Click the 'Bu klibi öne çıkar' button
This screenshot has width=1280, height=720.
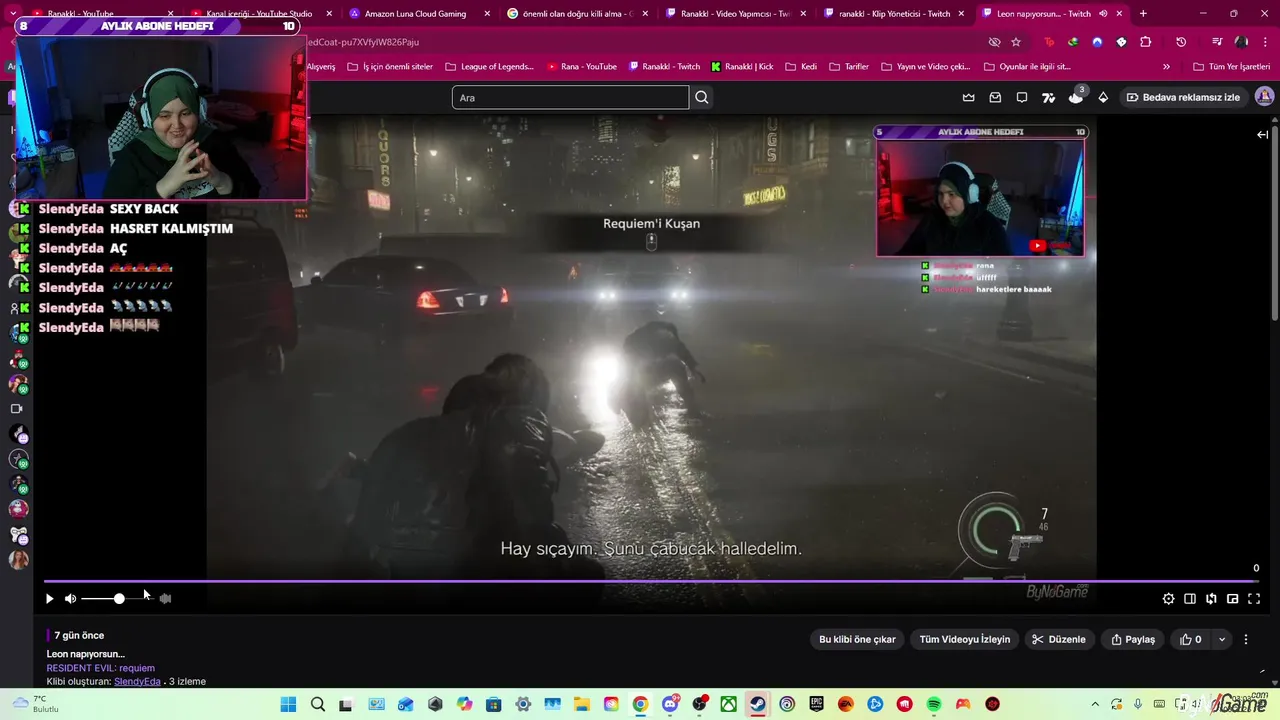[x=857, y=639]
